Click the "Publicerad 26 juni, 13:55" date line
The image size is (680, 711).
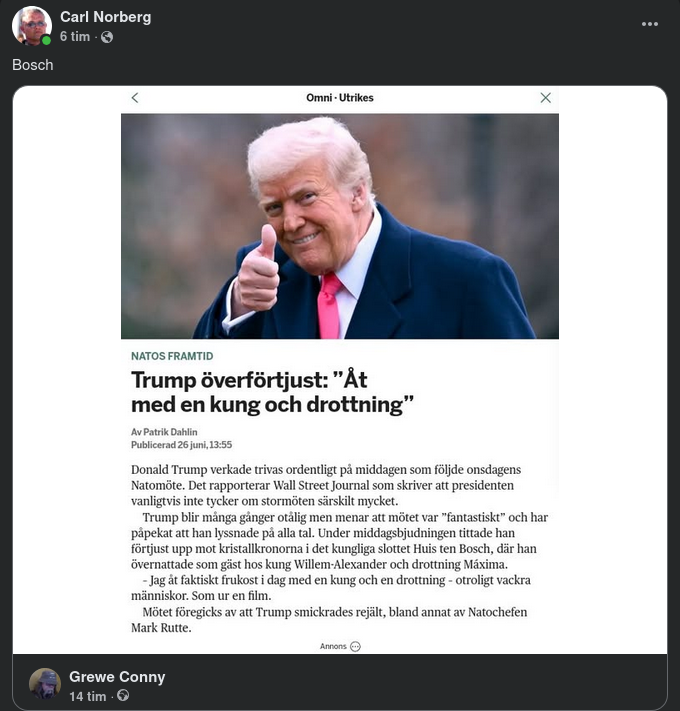coord(181,445)
